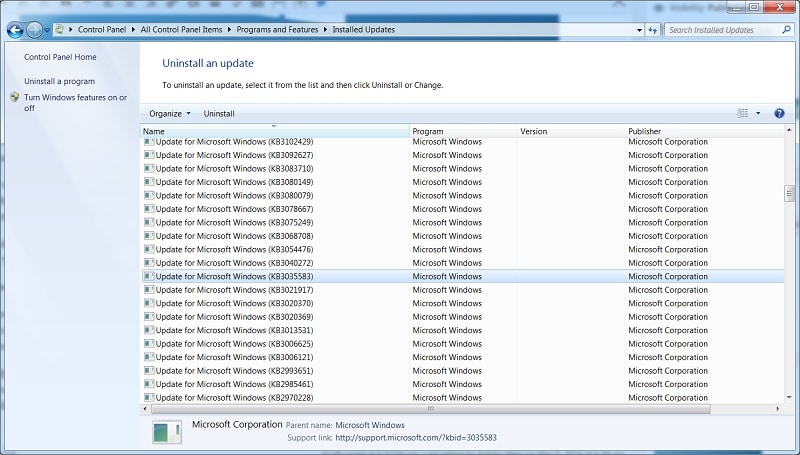Open address bar history dropdown

pos(639,30)
